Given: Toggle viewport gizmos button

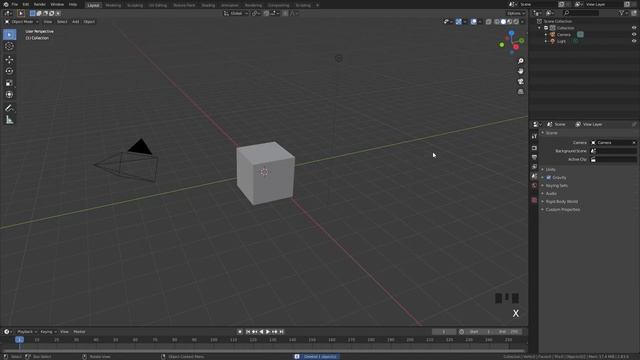Looking at the screenshot, I should tap(459, 22).
